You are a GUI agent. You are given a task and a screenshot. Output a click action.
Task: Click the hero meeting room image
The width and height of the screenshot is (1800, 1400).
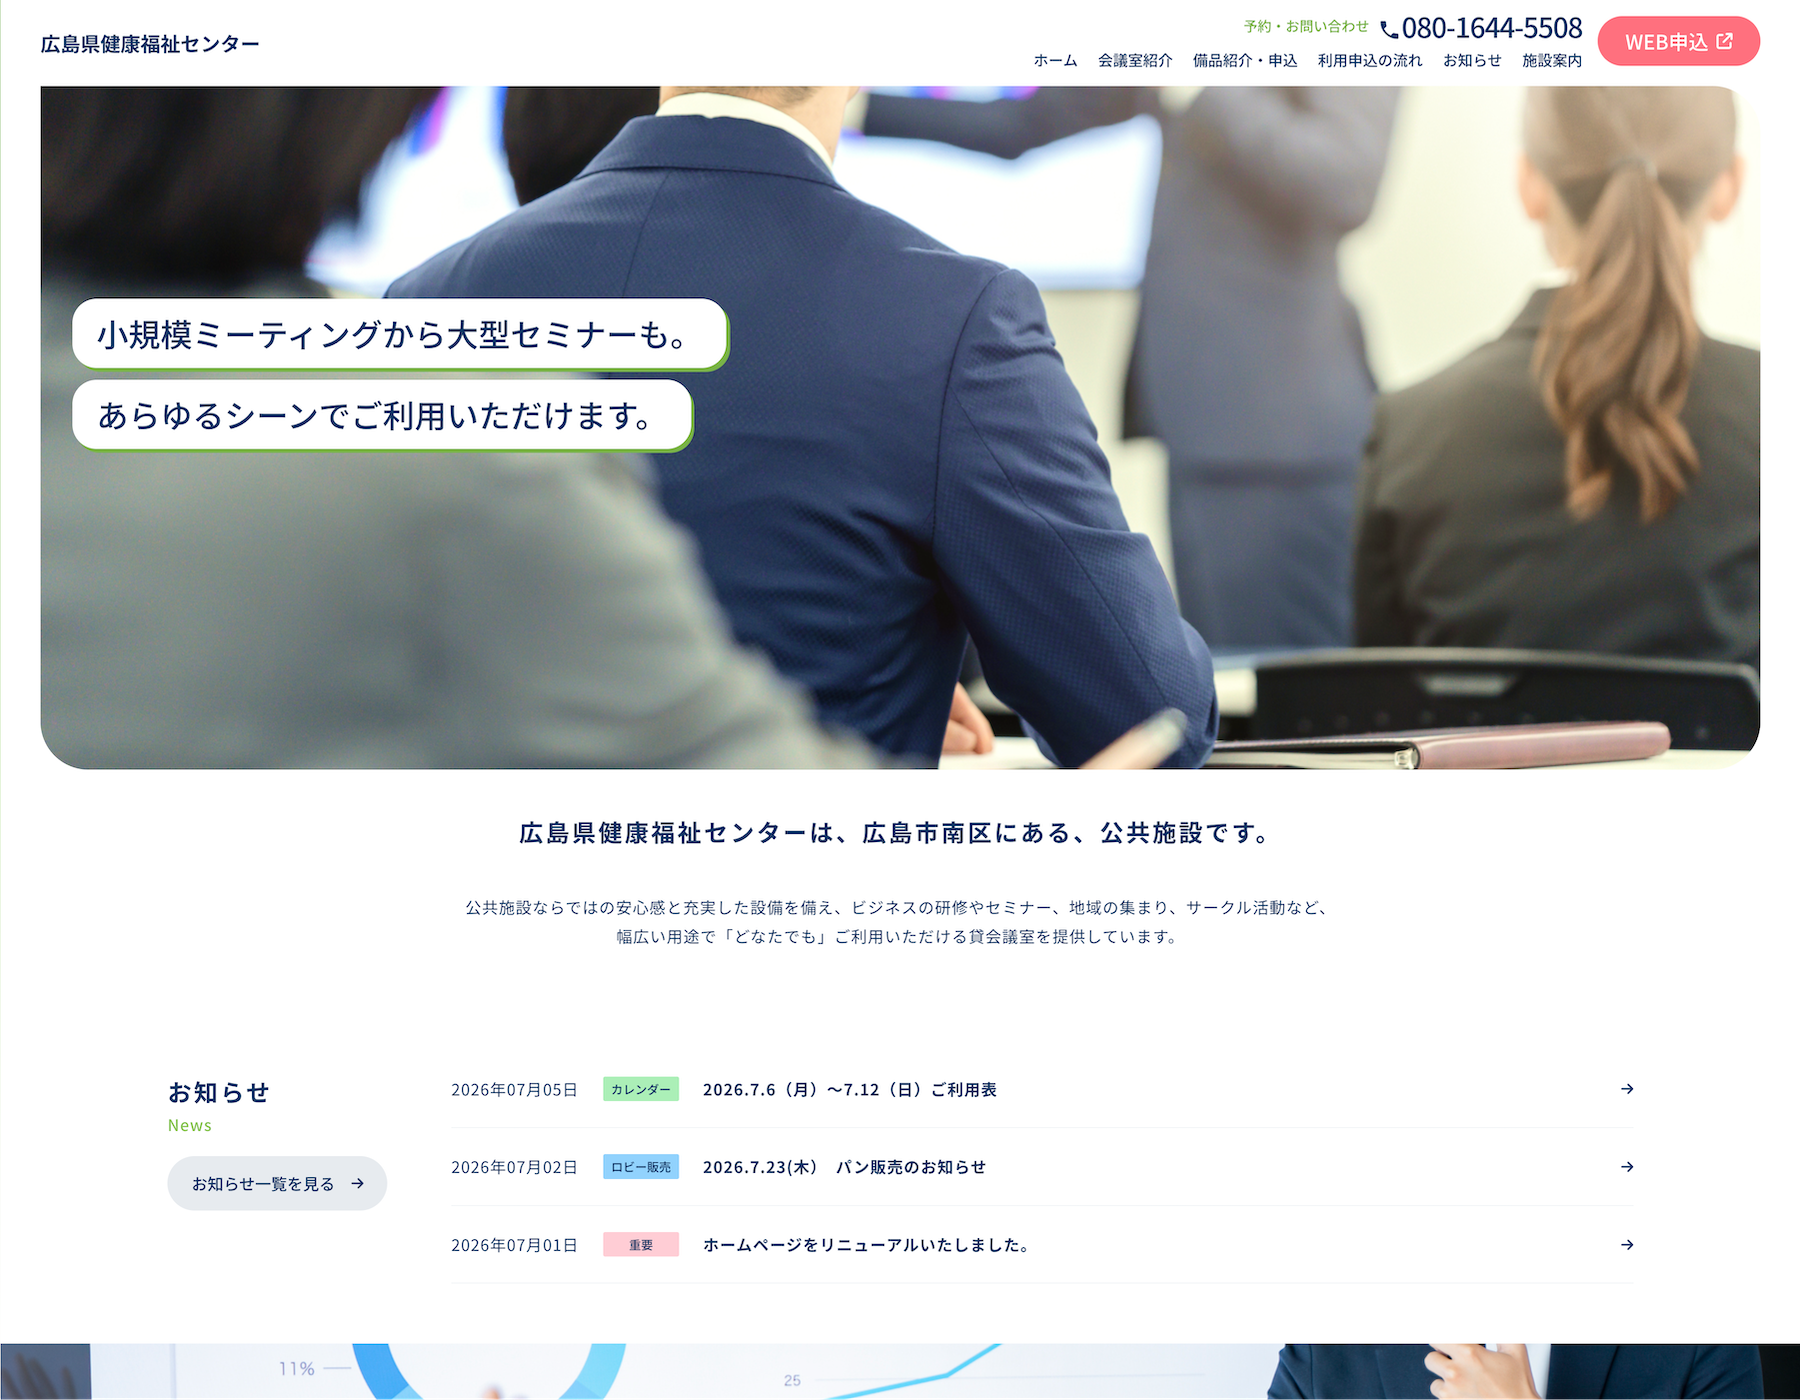coord(900,428)
